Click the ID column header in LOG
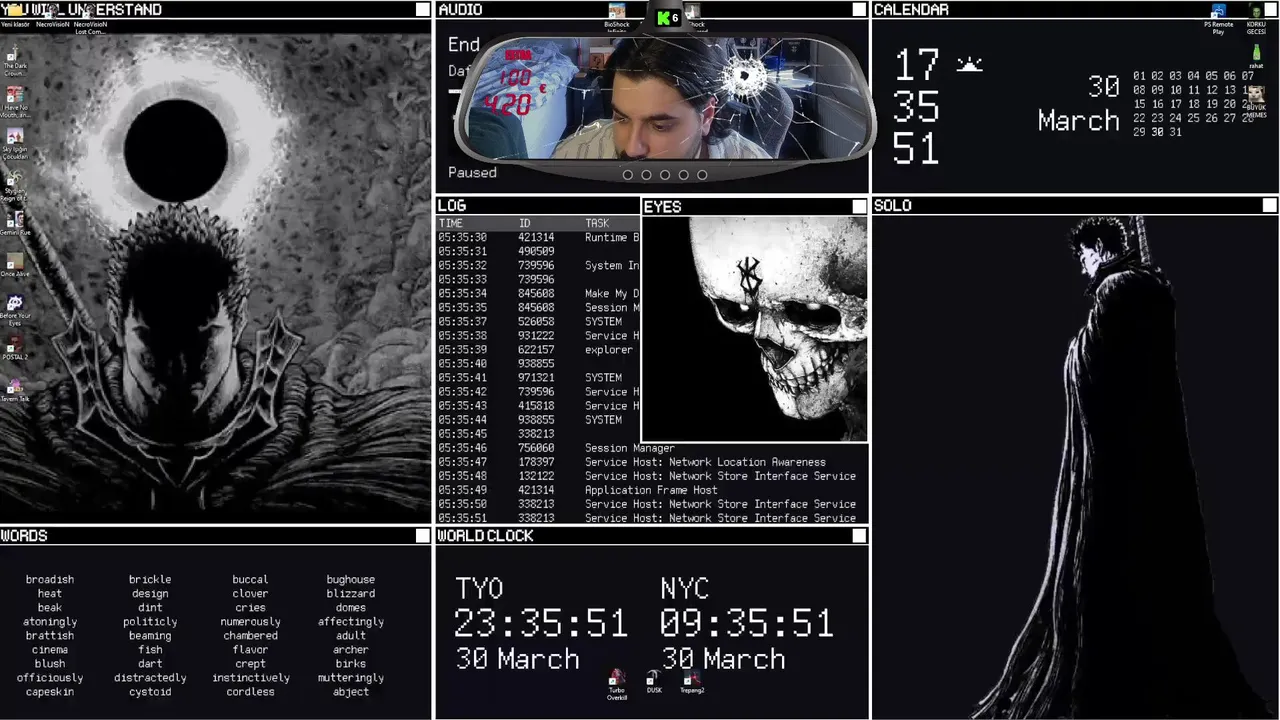Viewport: 1280px width, 720px height. point(524,223)
